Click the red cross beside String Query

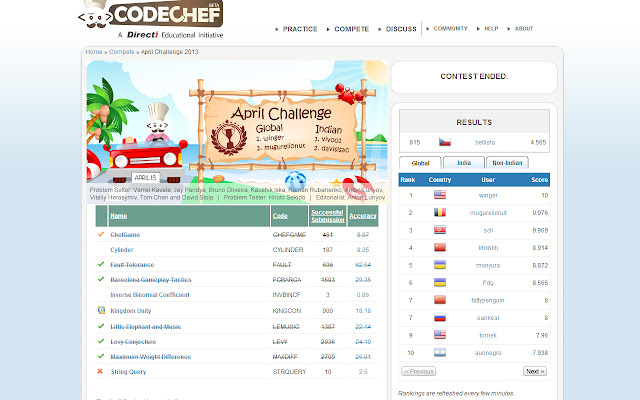(x=100, y=371)
